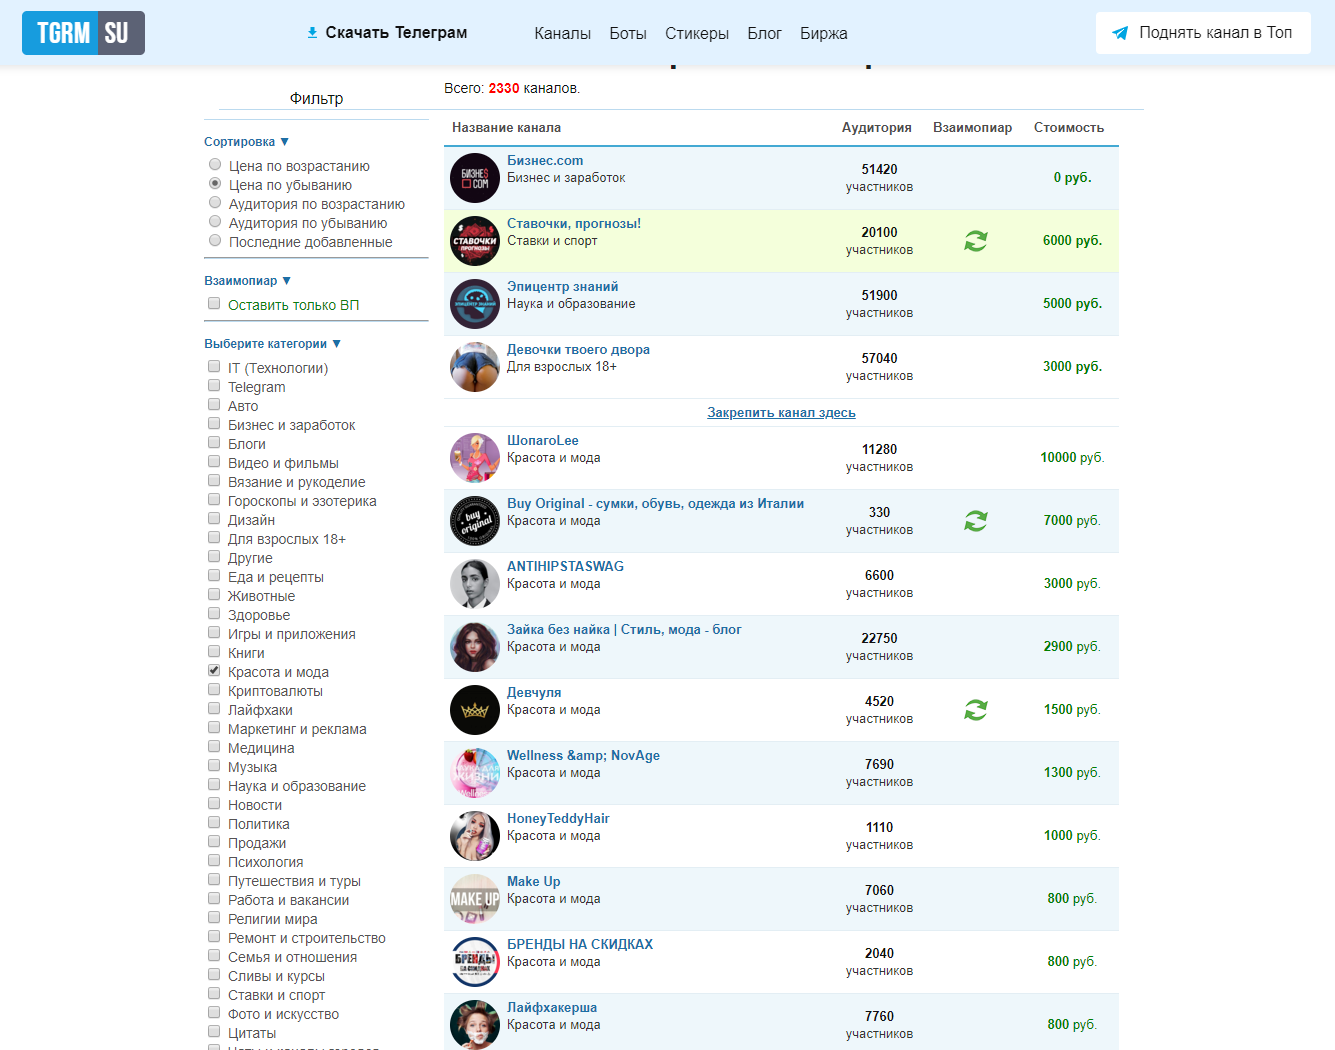Click the paper plane icon in Поднять канал
Viewport: 1335px width, 1050px height.
point(1120,33)
